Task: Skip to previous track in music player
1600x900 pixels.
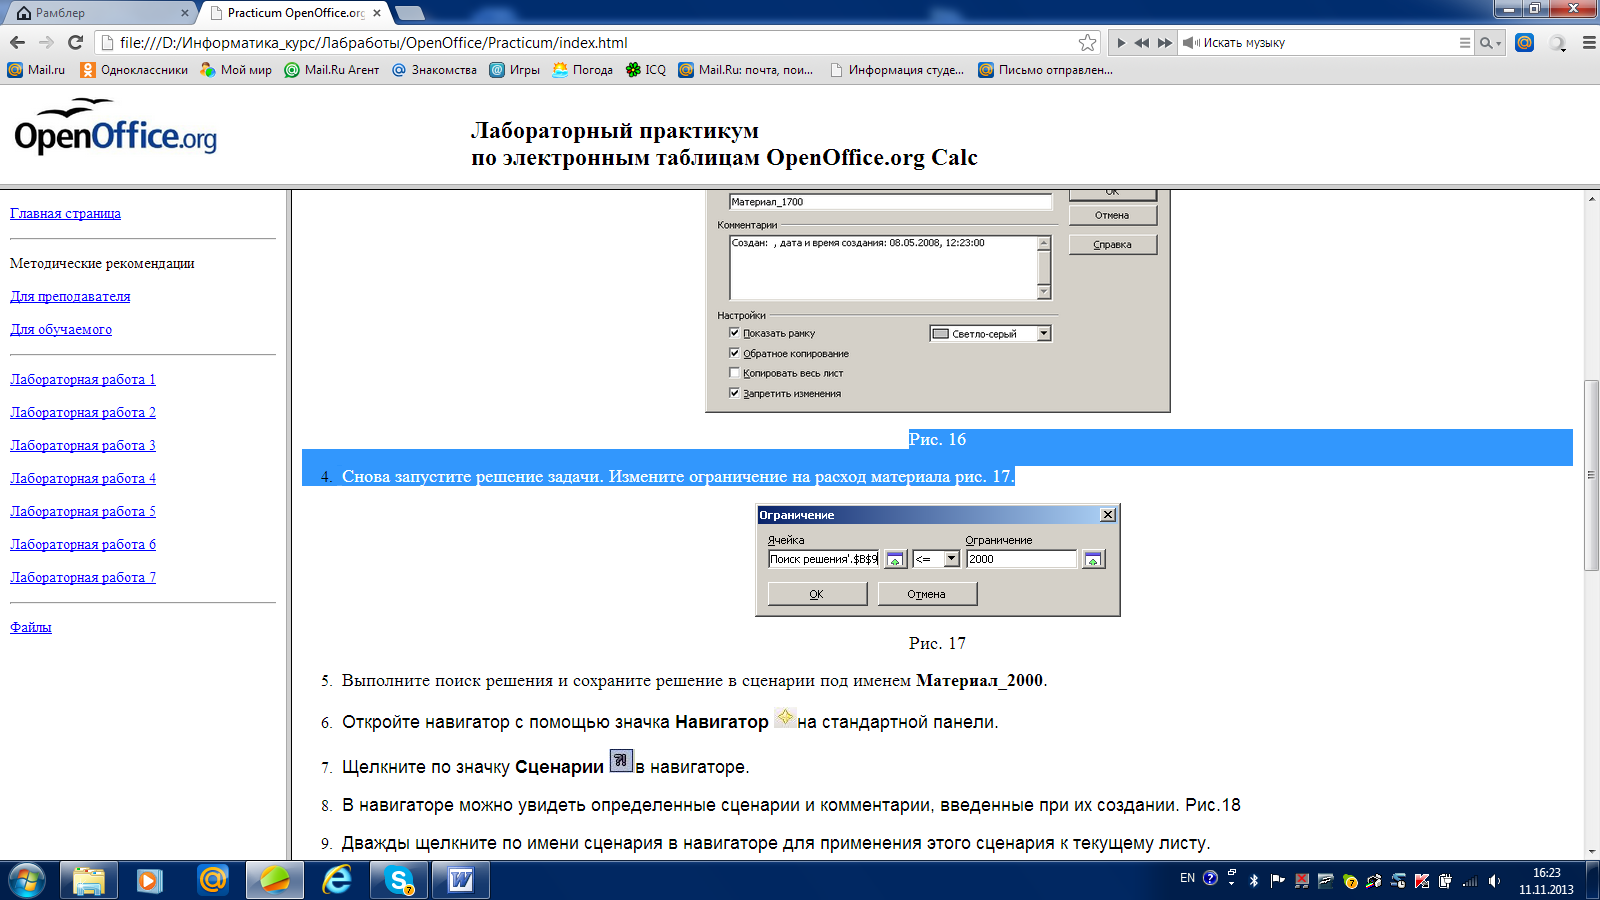Action: (1142, 43)
